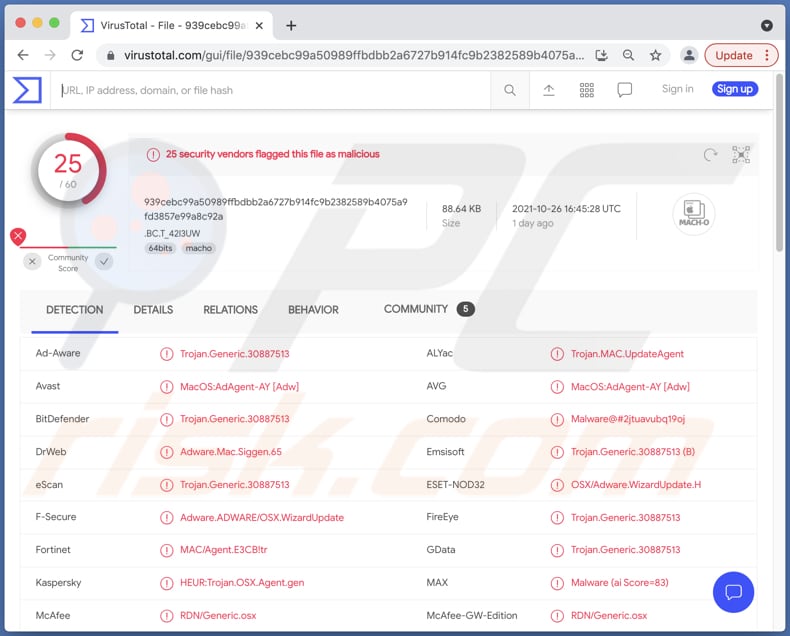
Task: Click the macho tag
Action: tap(199, 248)
